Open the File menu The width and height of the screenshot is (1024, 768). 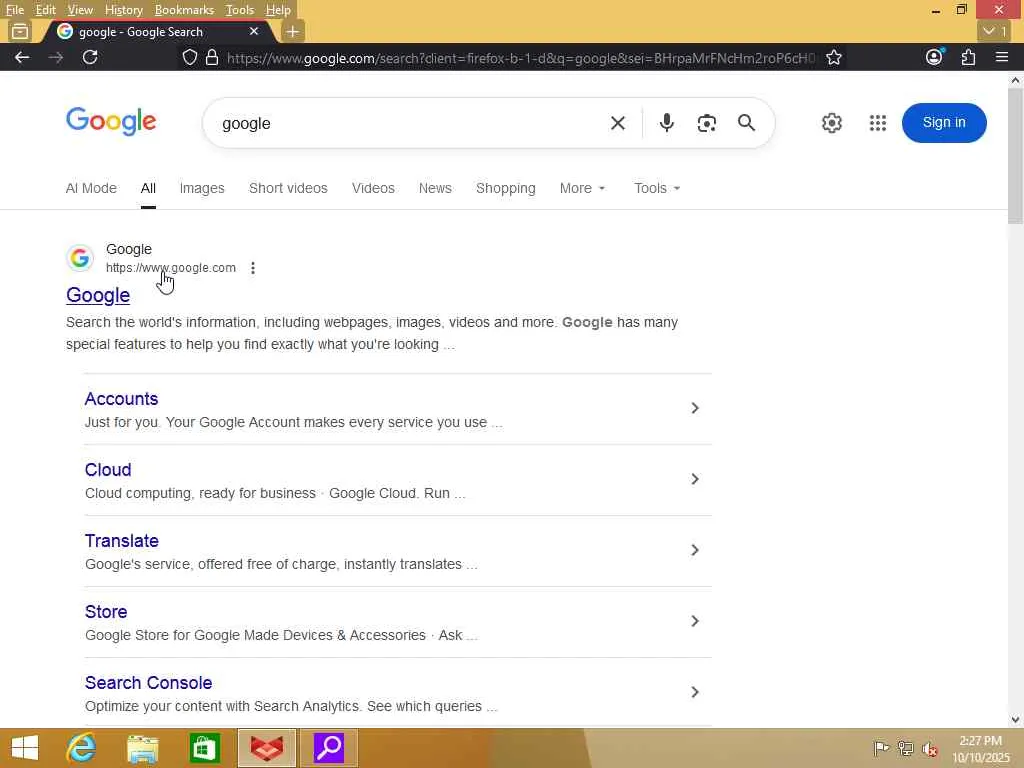pos(14,10)
